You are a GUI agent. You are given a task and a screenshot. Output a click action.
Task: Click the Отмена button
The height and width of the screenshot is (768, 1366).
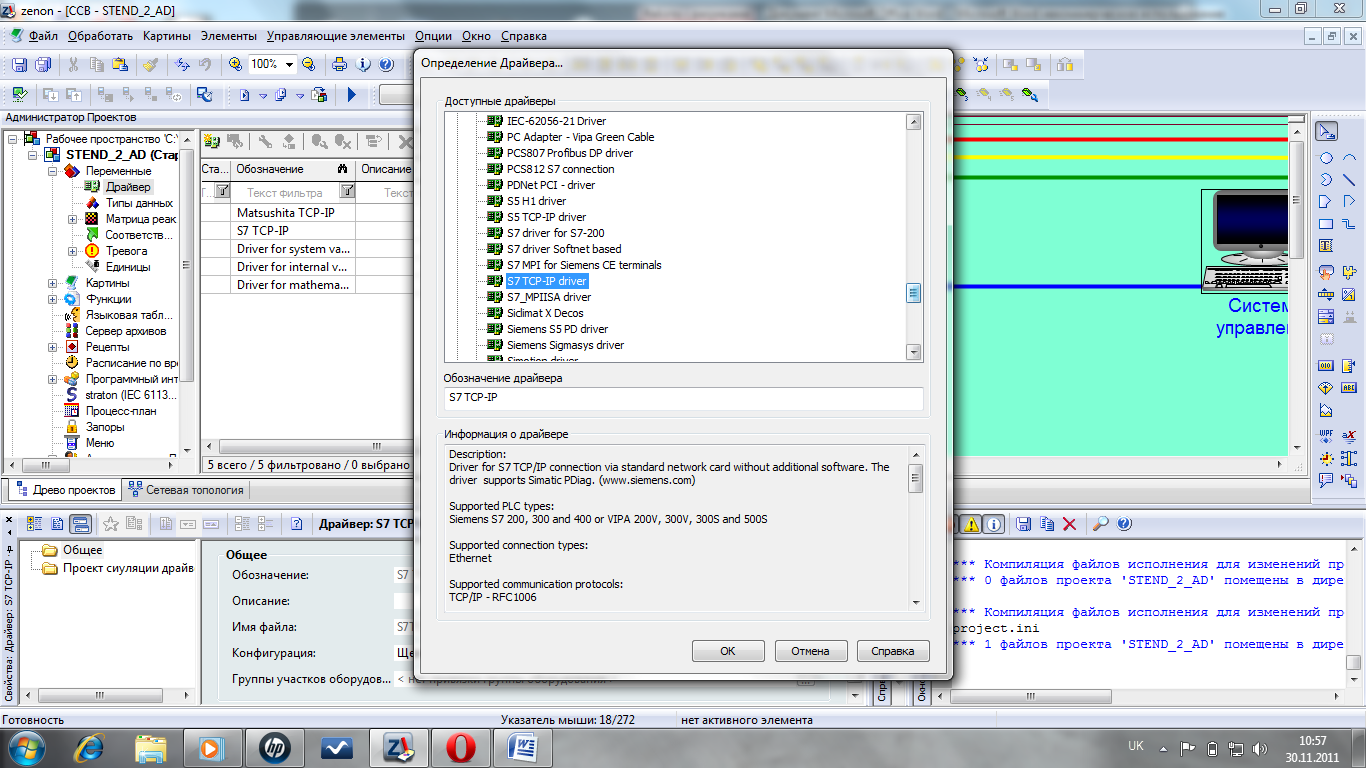810,651
